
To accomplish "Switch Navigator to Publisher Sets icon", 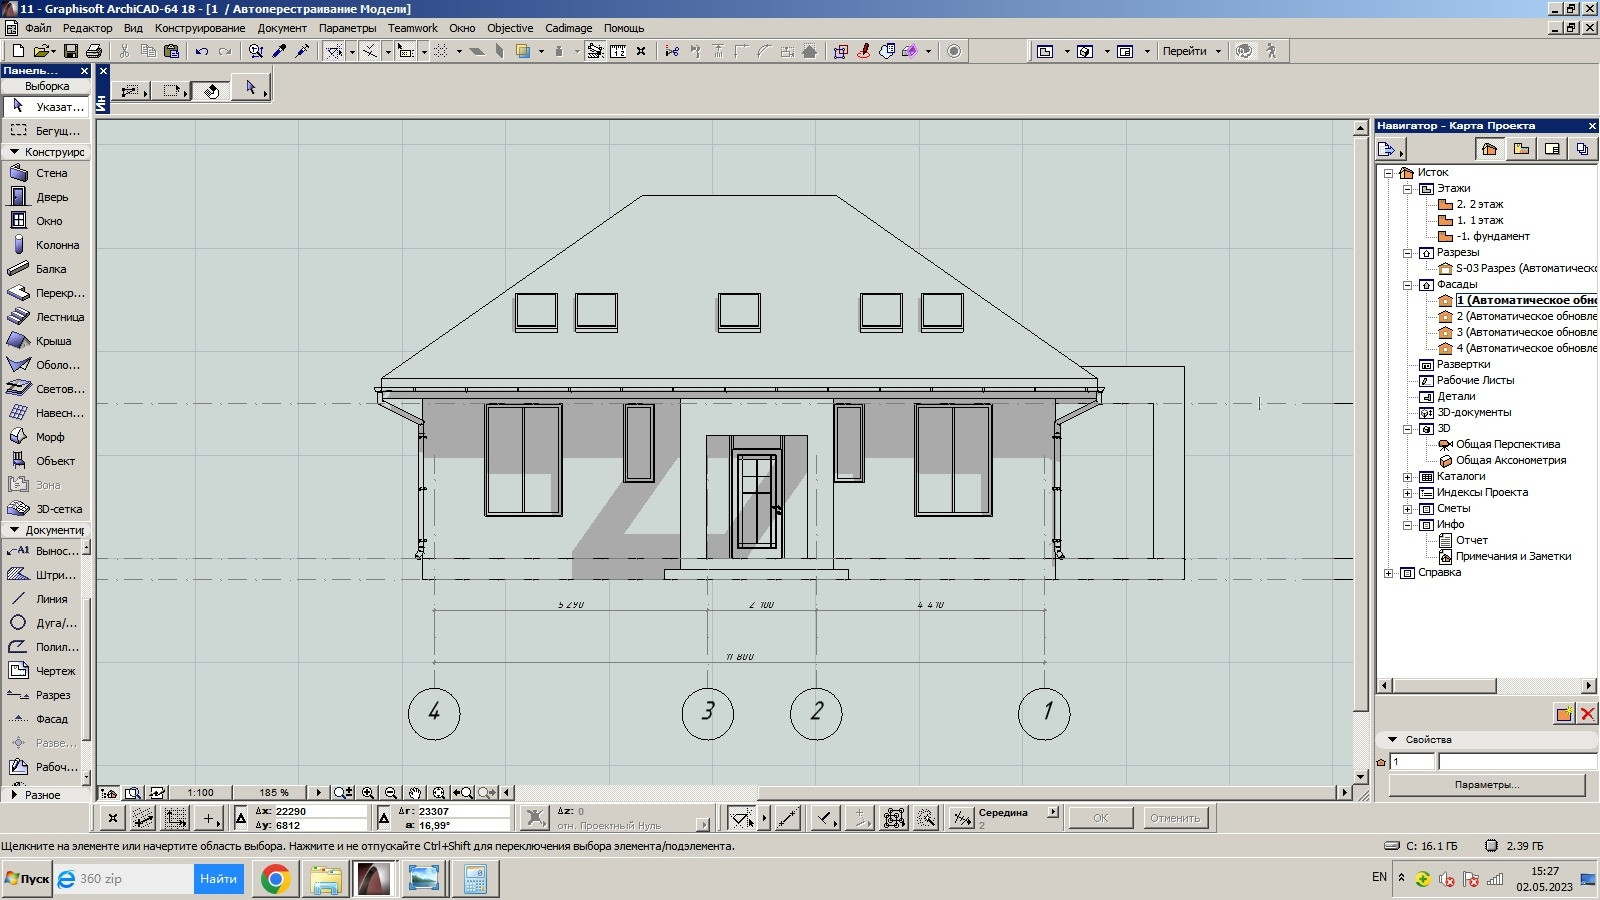I will click(1582, 149).
